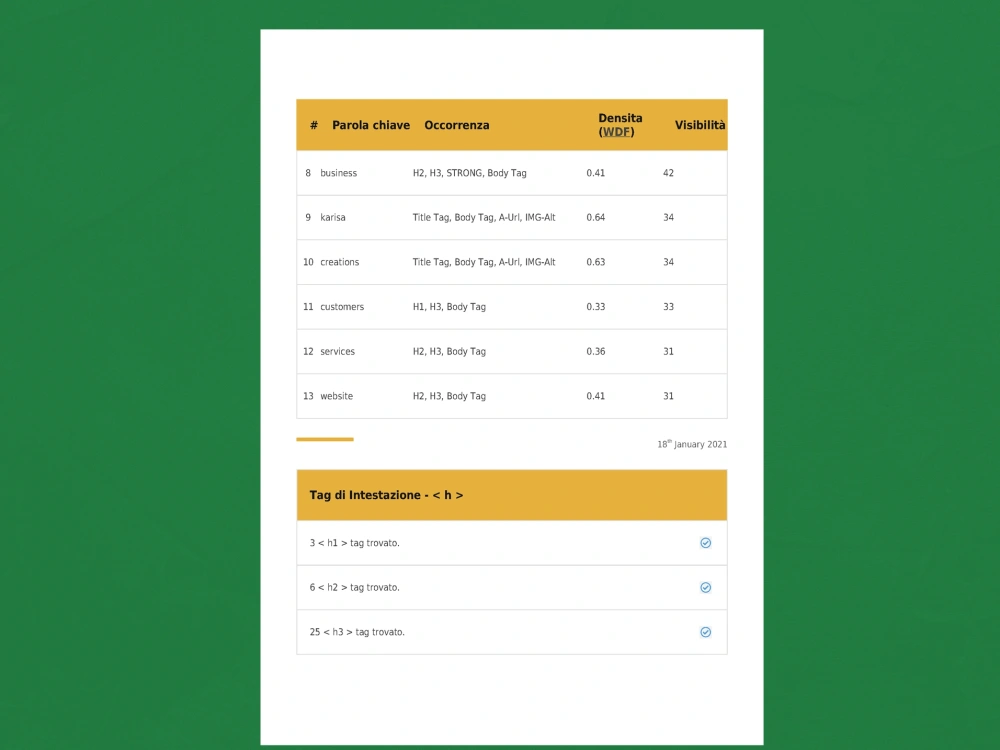1000x750 pixels.
Task: Select the keyword 'customers'
Action: [x=342, y=307]
